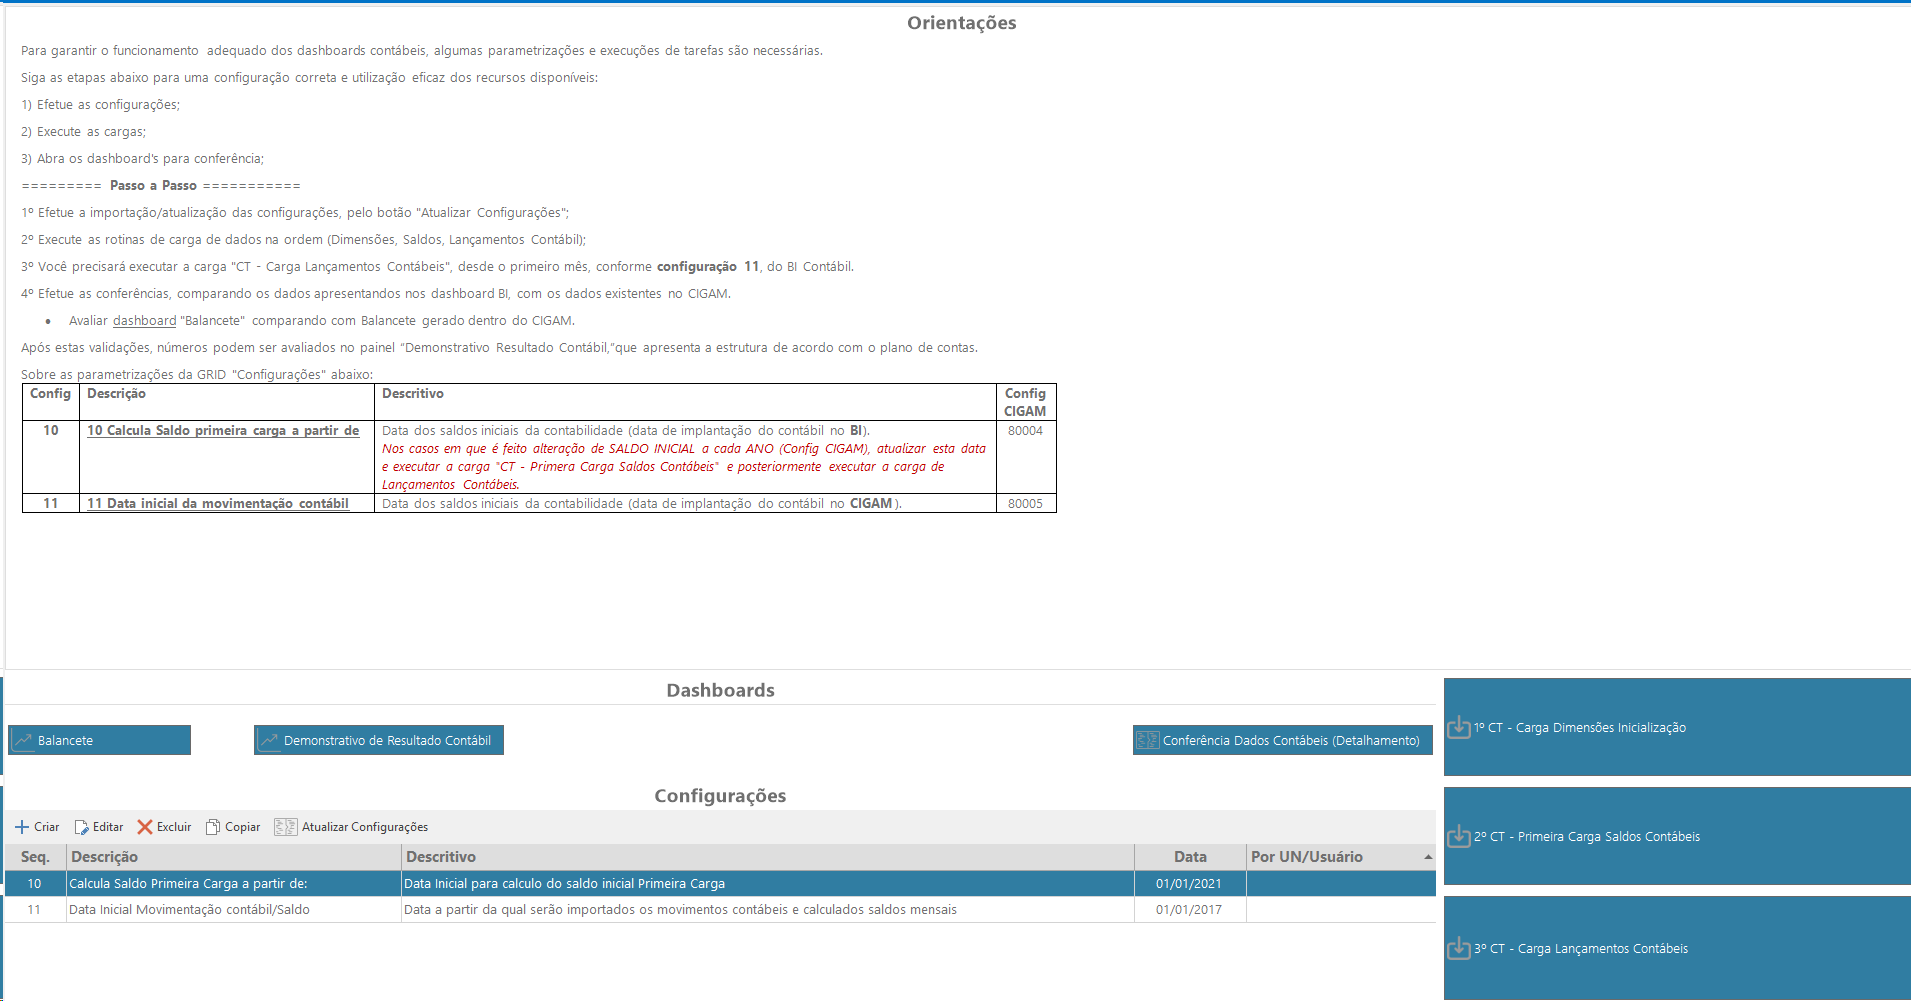This screenshot has height=1001, width=1911.
Task: Run 1º CT - Carga Dimensões Inicialização
Action: [1677, 727]
